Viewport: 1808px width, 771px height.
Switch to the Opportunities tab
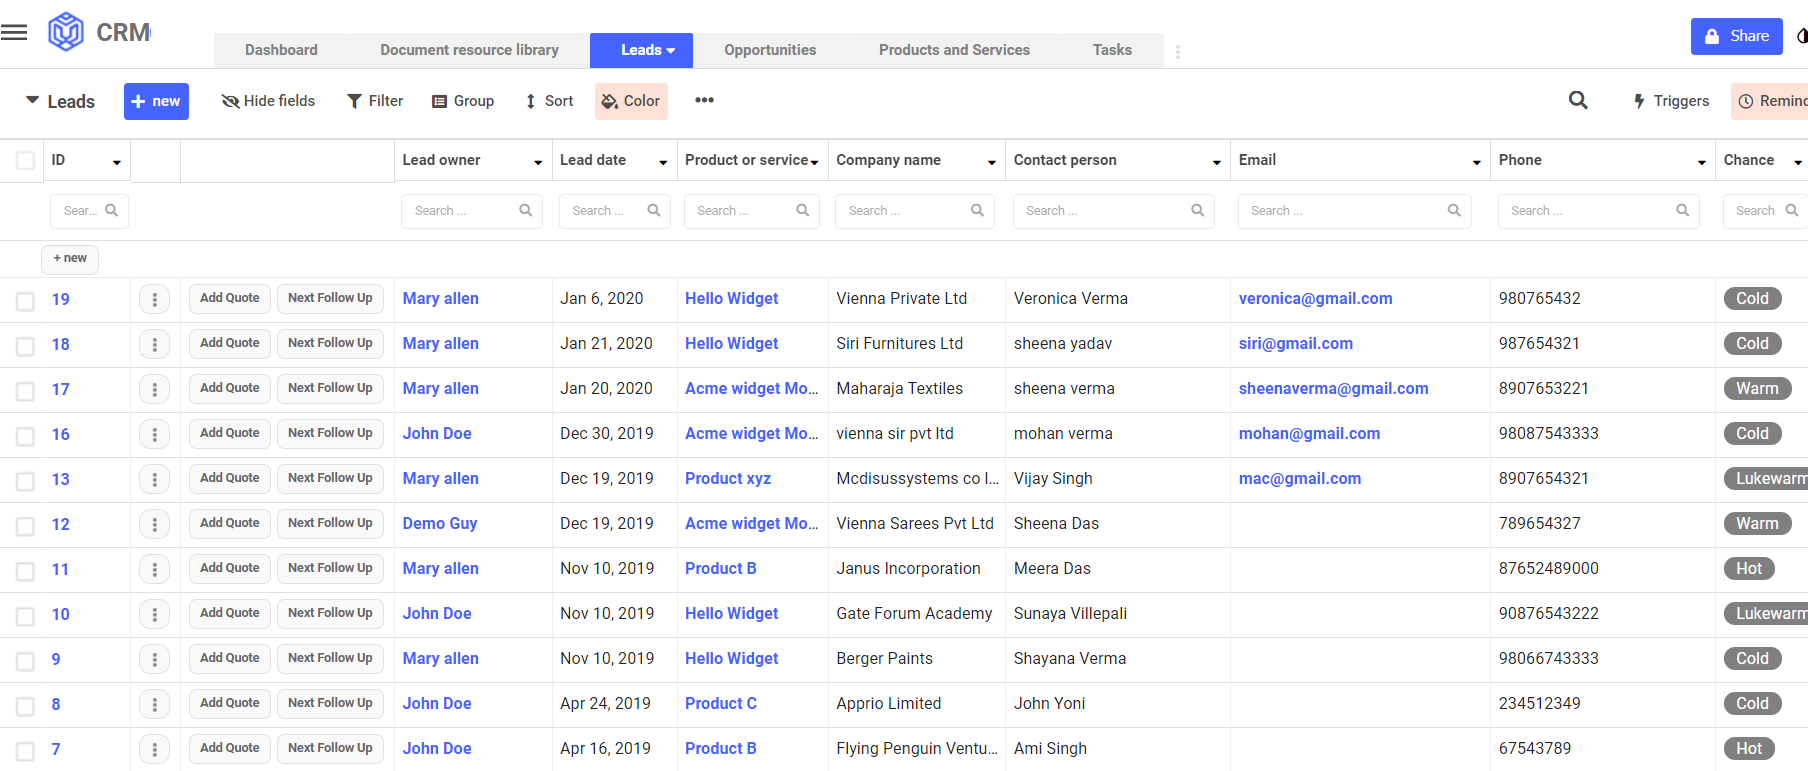[x=770, y=50]
